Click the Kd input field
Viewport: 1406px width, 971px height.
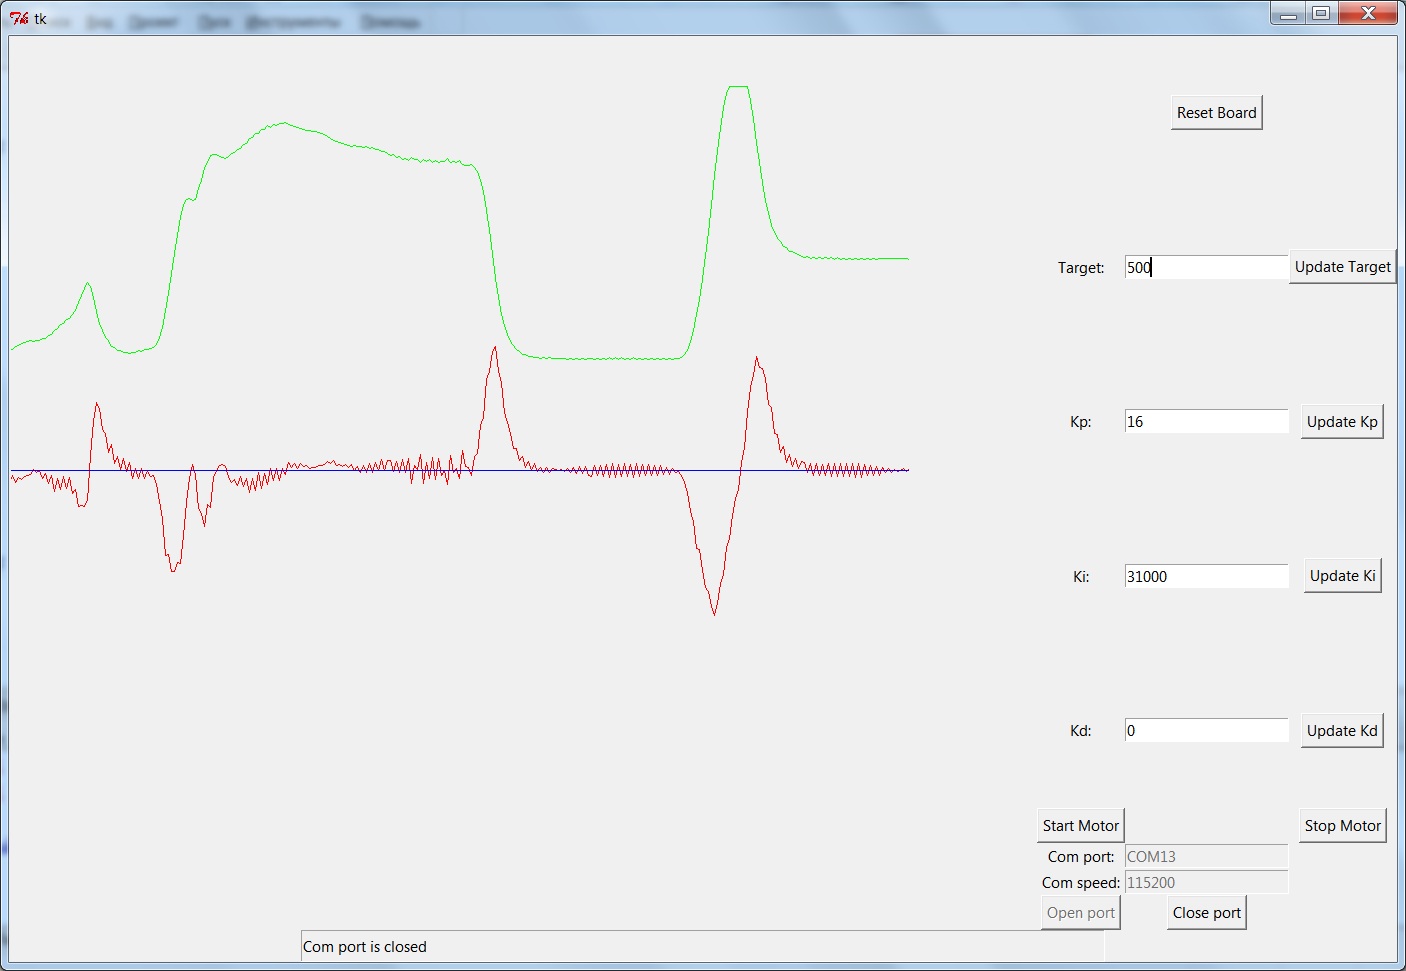(x=1205, y=731)
